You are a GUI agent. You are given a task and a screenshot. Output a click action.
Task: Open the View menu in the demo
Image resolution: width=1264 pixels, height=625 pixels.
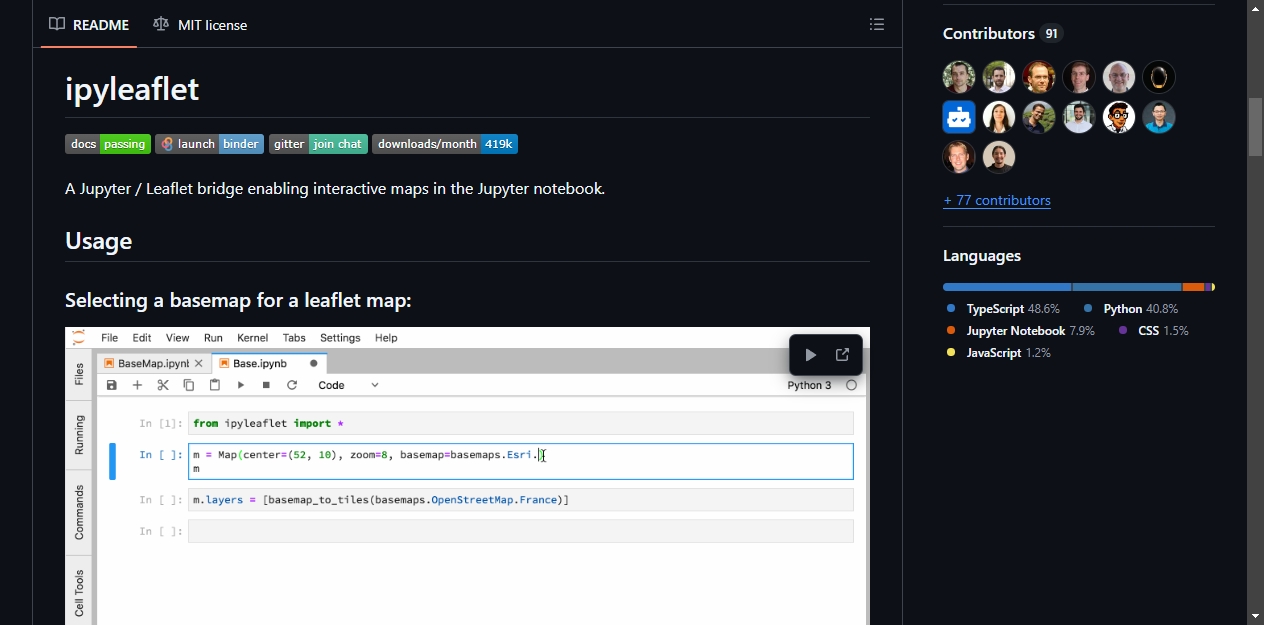pyautogui.click(x=177, y=338)
